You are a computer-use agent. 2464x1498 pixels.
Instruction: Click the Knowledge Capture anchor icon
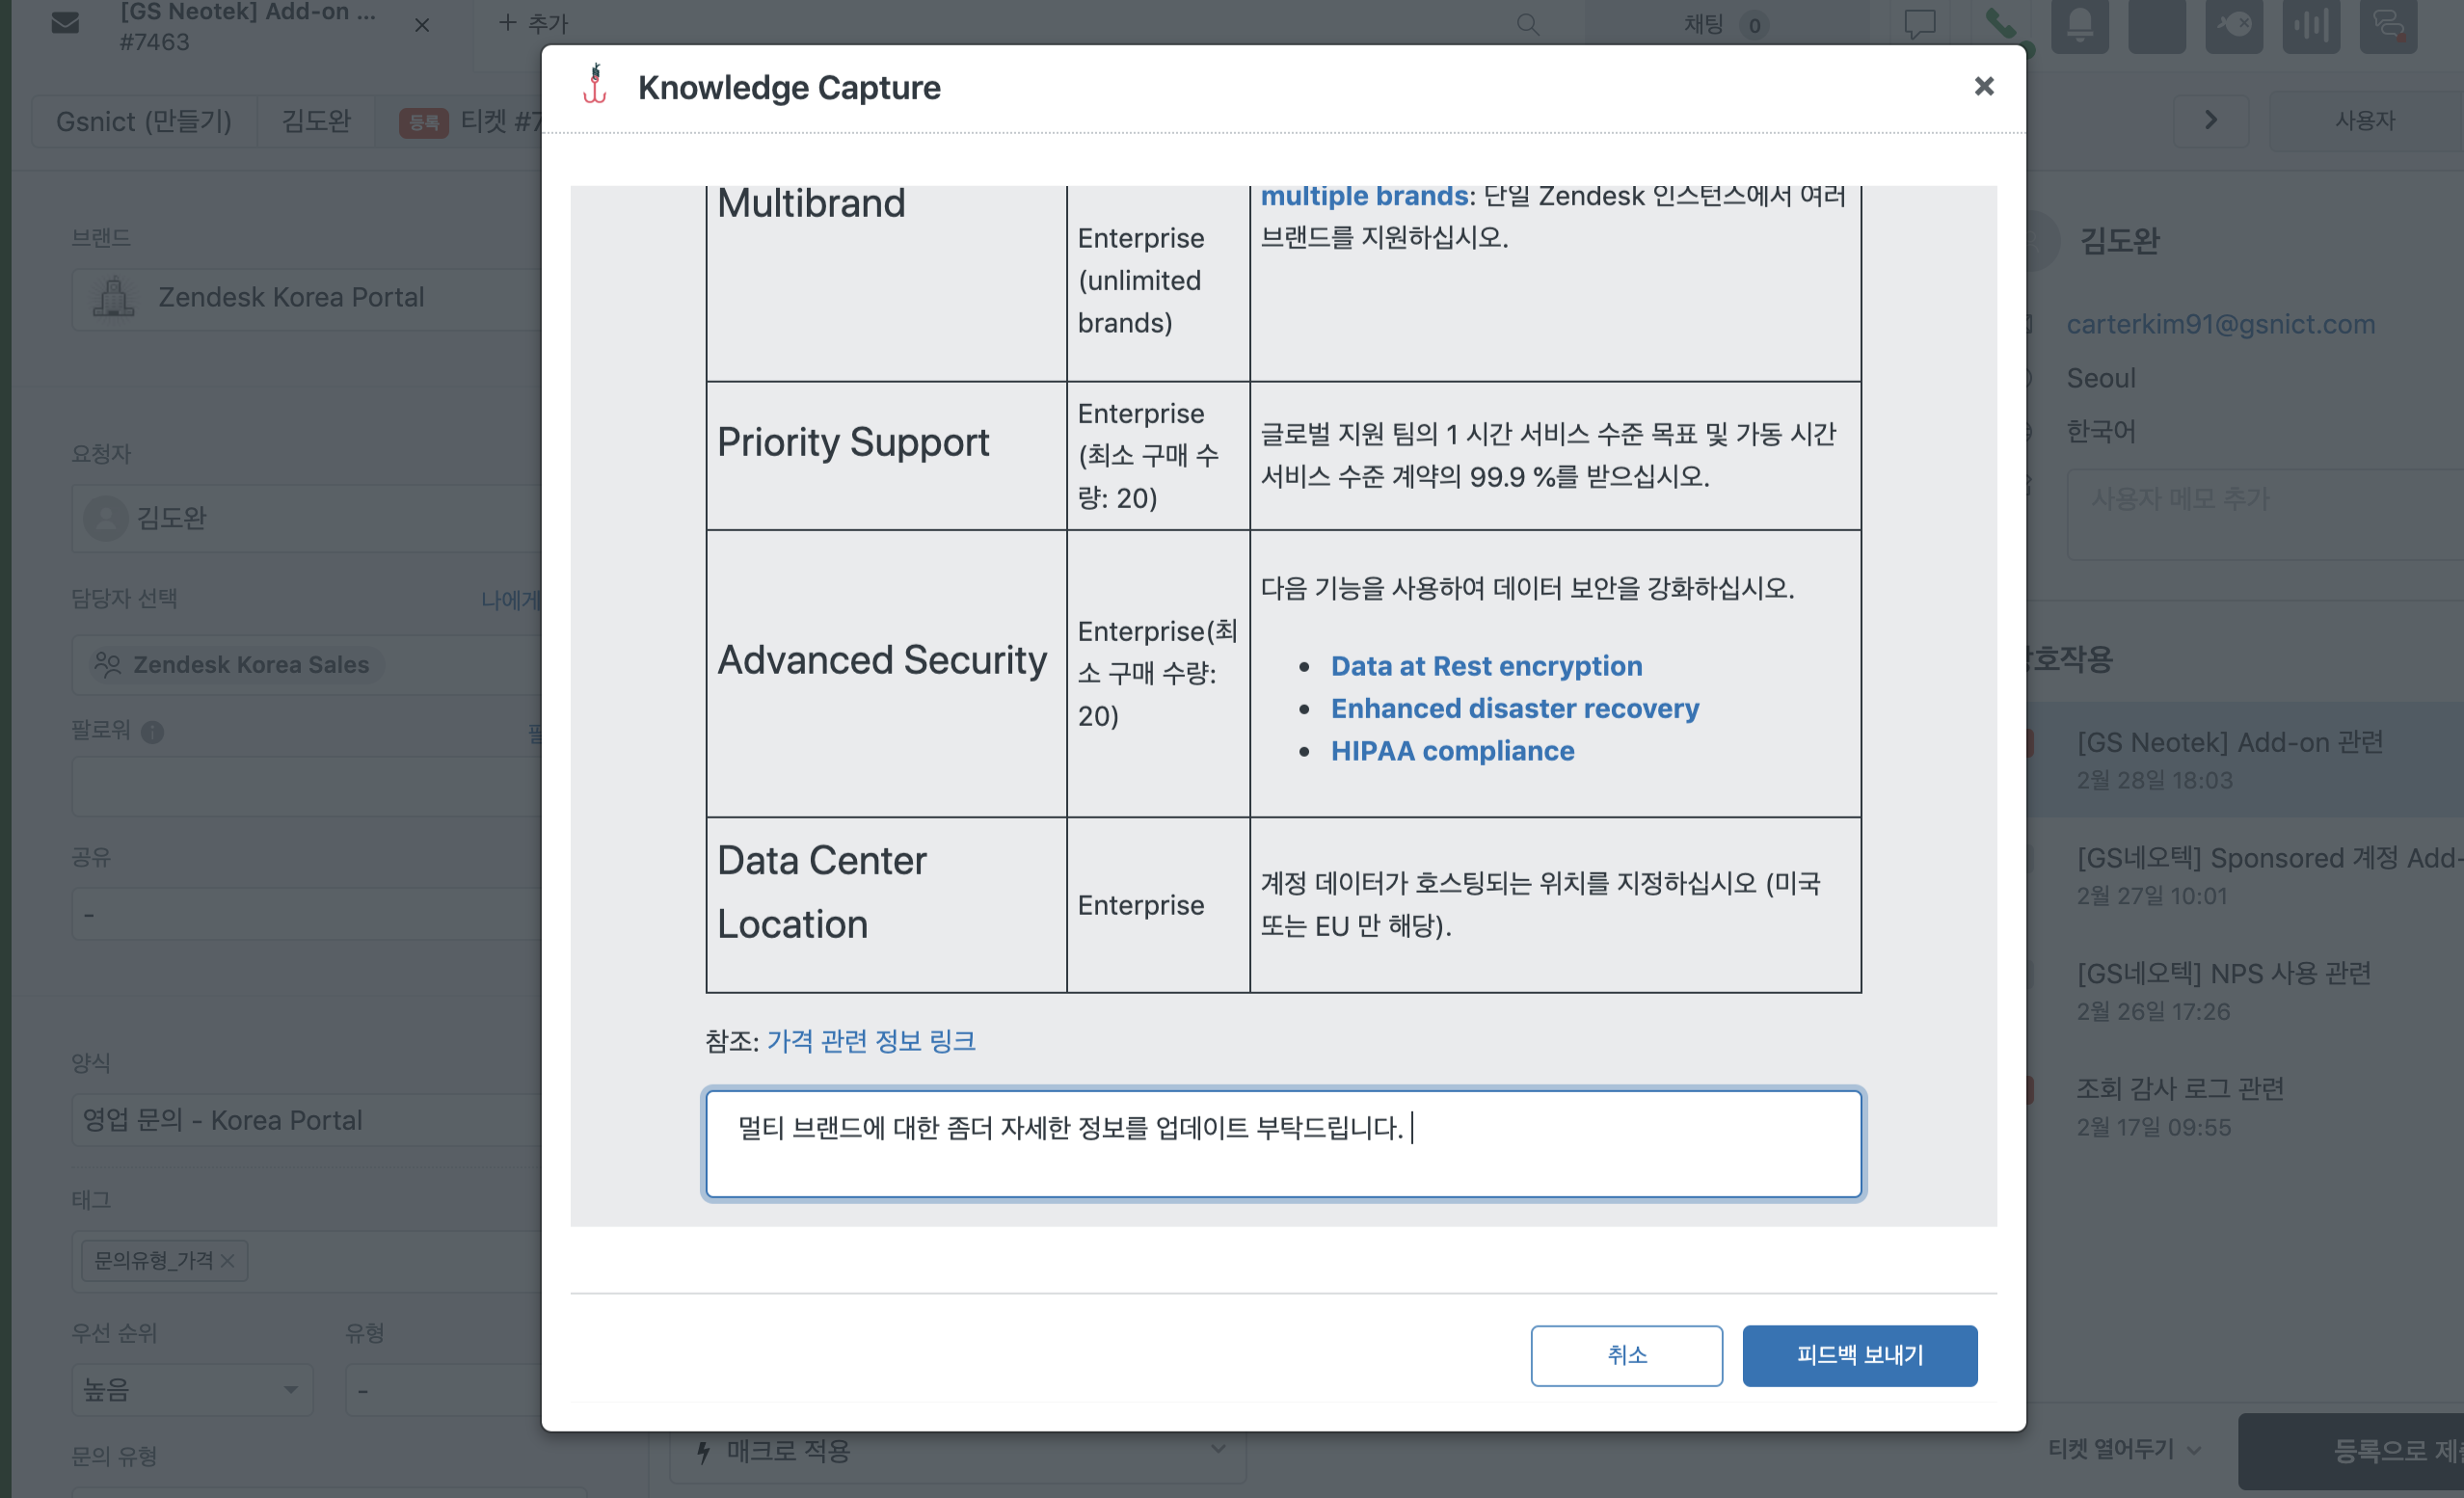[596, 84]
